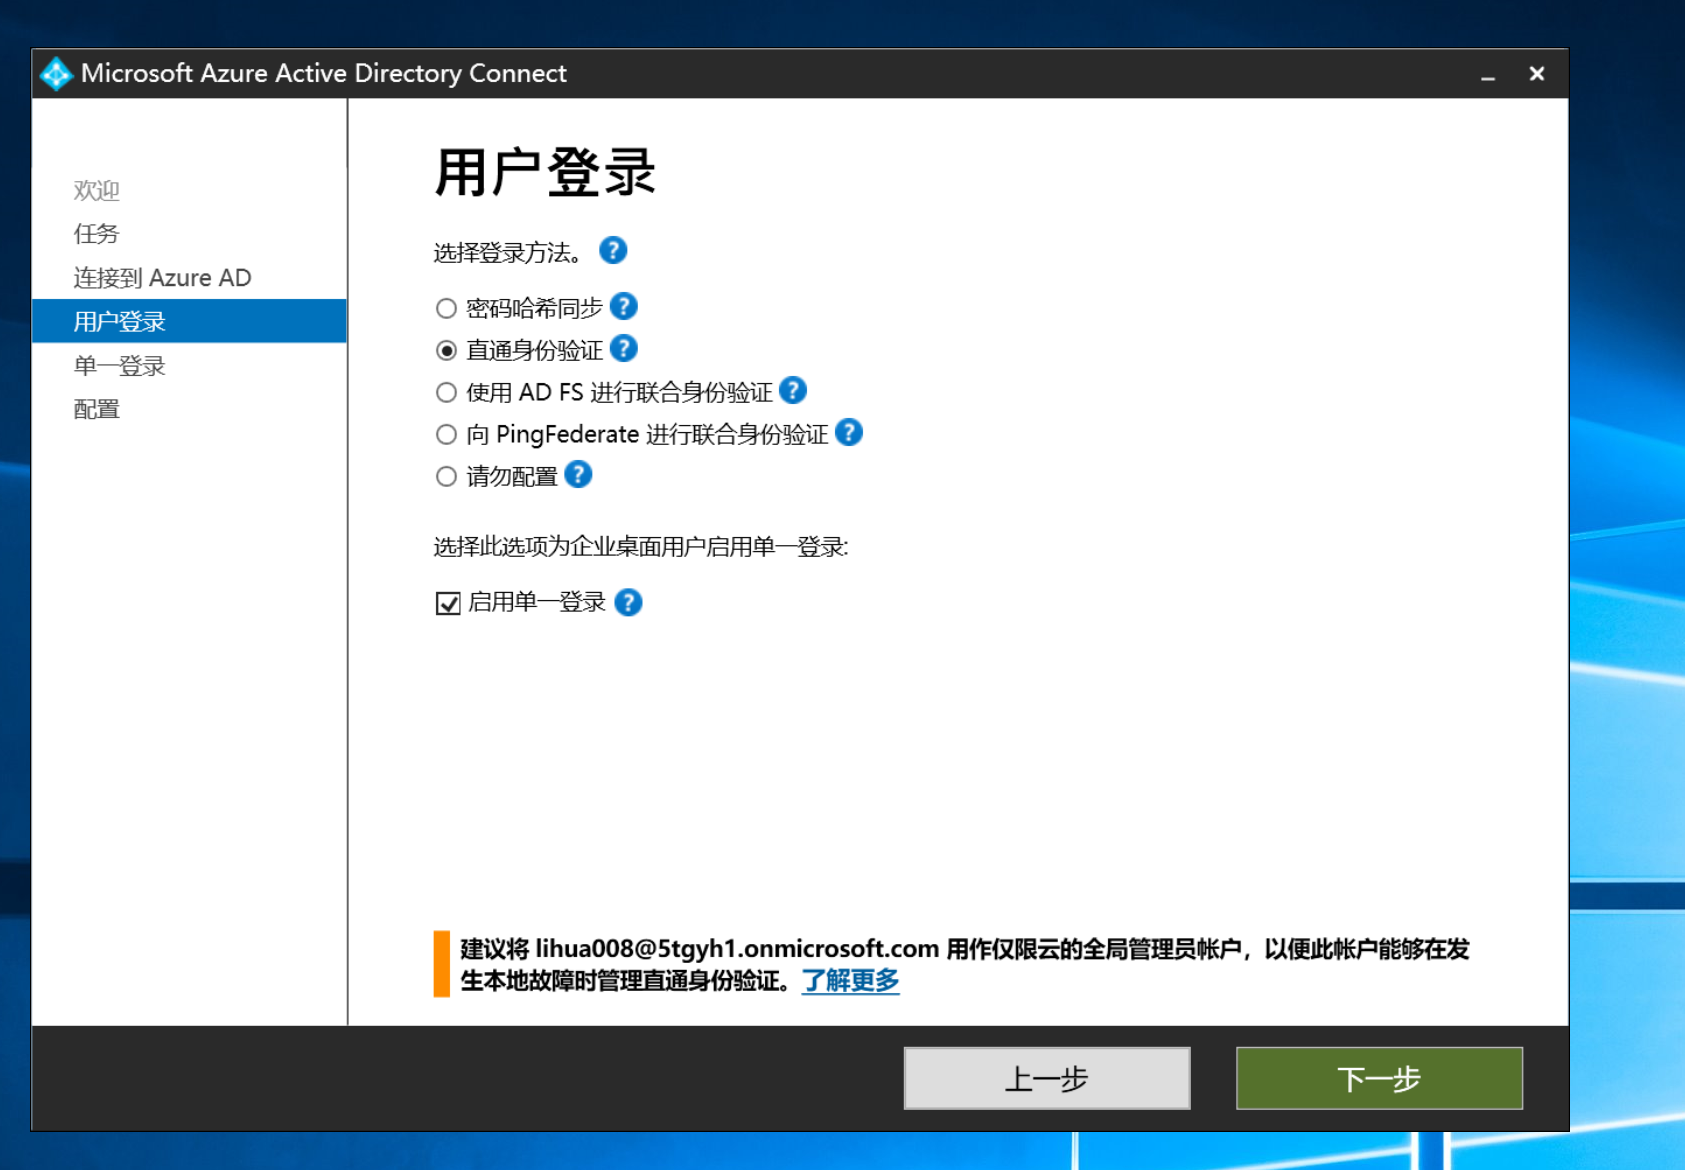Image resolution: width=1685 pixels, height=1170 pixels.
Task: Select 使用 AD FS 进行联合身份验证 option
Action: tap(446, 392)
